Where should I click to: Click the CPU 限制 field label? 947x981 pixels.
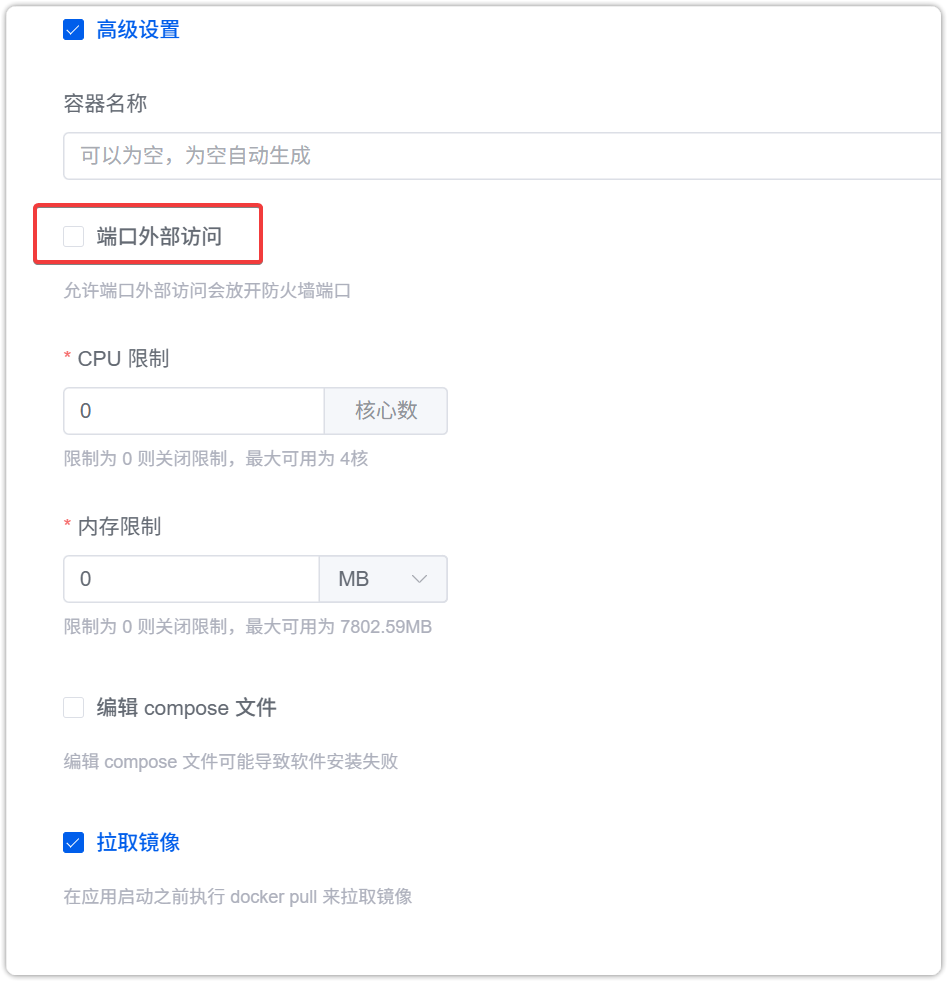pos(123,358)
